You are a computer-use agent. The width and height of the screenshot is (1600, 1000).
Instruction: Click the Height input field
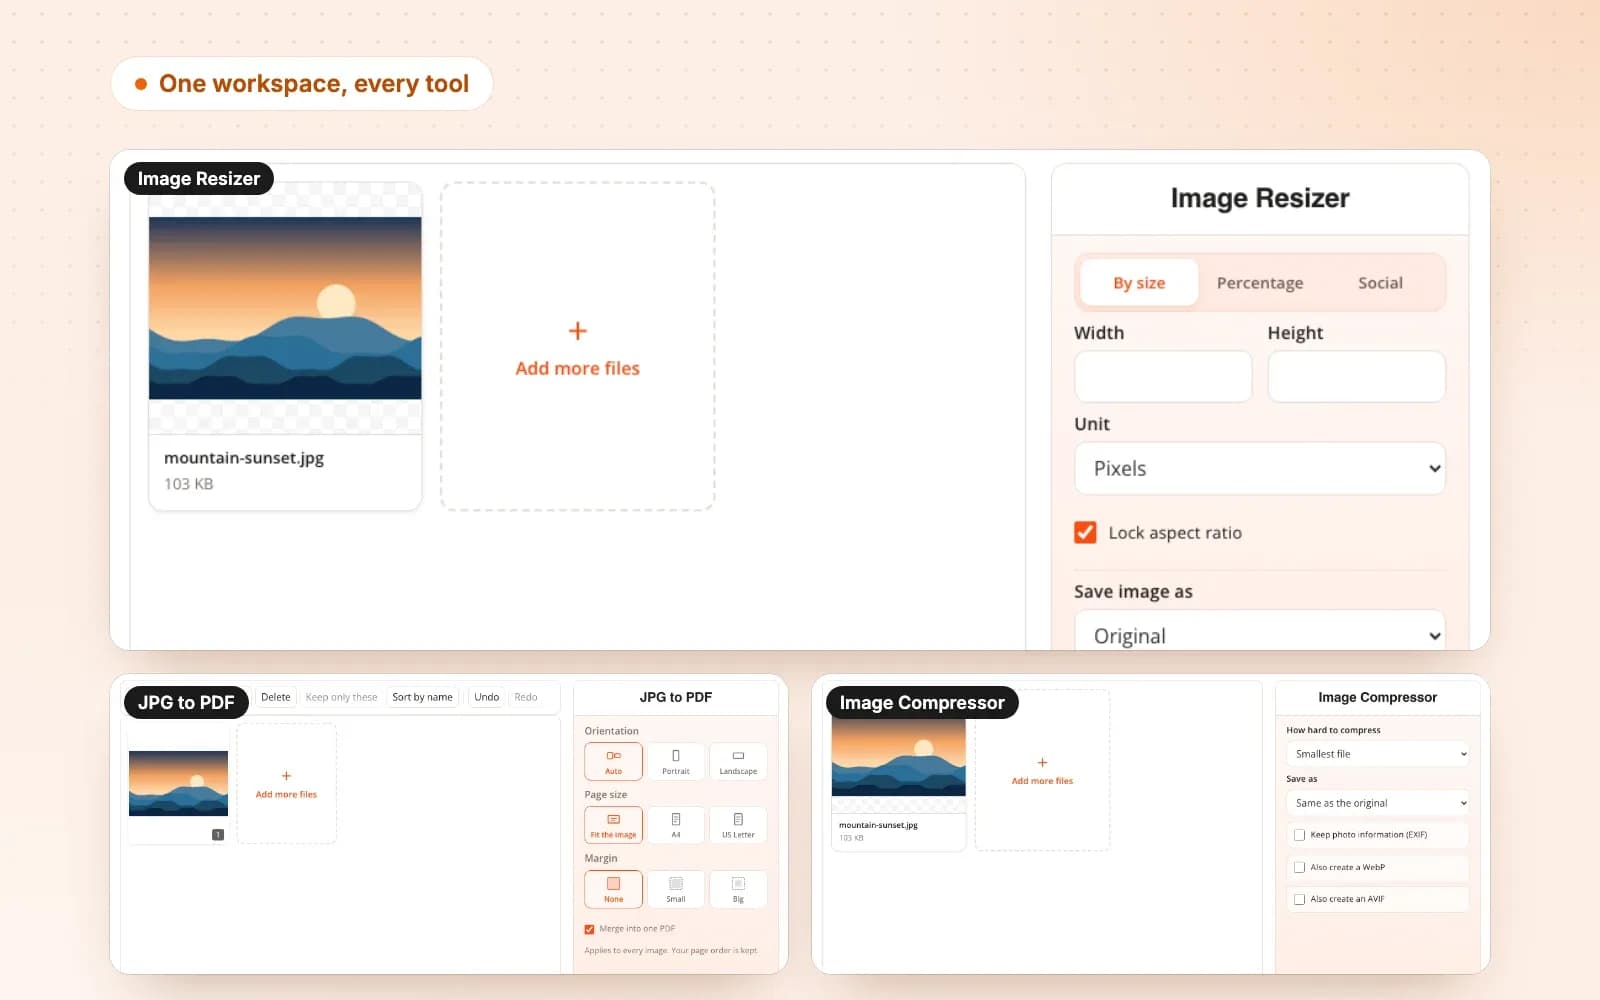pyautogui.click(x=1356, y=376)
